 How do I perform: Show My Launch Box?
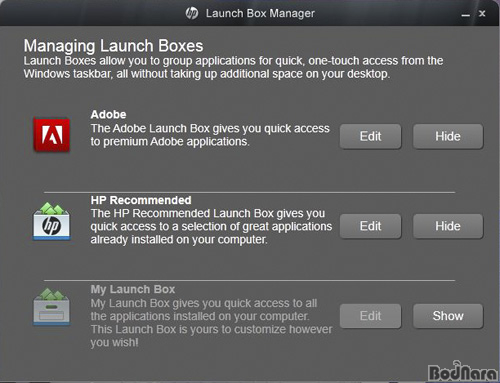click(x=448, y=316)
